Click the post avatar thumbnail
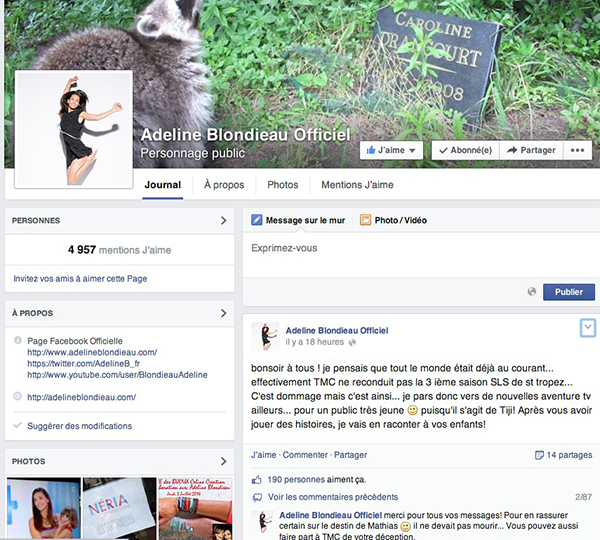 tap(265, 336)
